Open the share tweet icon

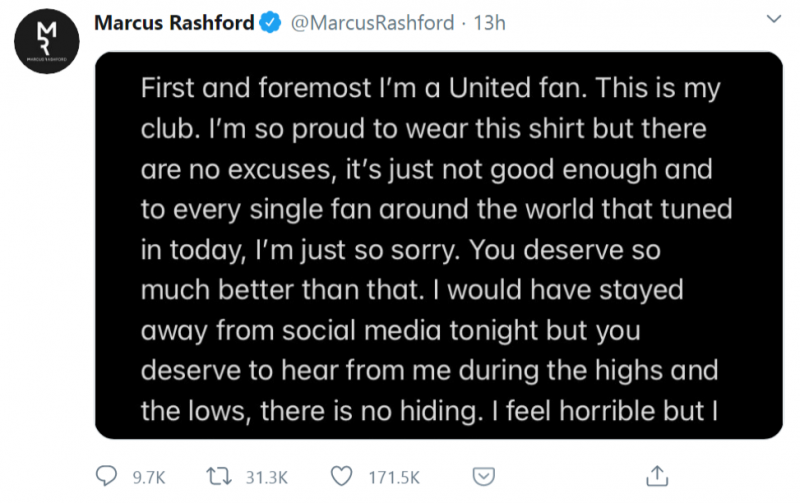point(657,473)
